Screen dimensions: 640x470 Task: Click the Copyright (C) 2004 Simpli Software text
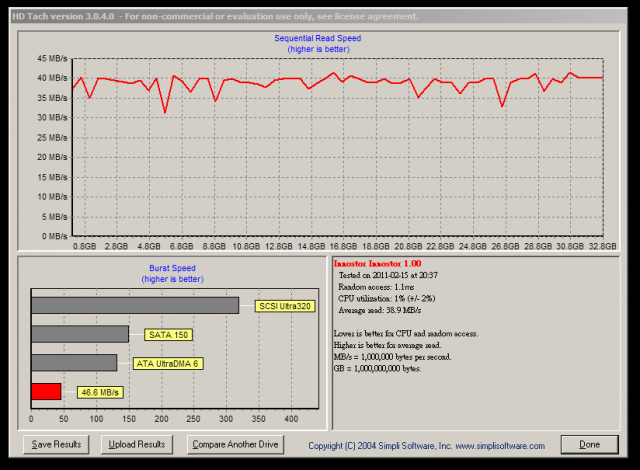380,446
